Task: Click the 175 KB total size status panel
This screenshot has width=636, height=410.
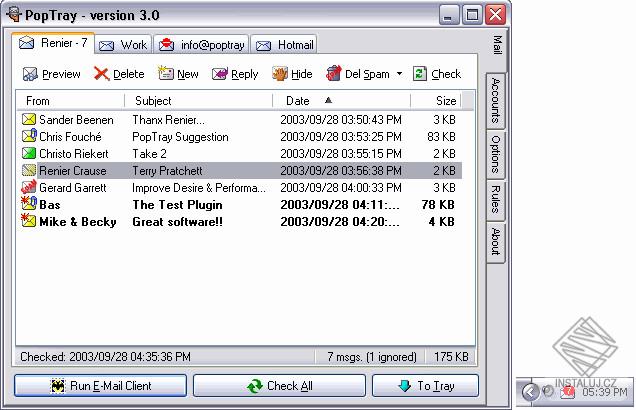Action: click(x=451, y=357)
